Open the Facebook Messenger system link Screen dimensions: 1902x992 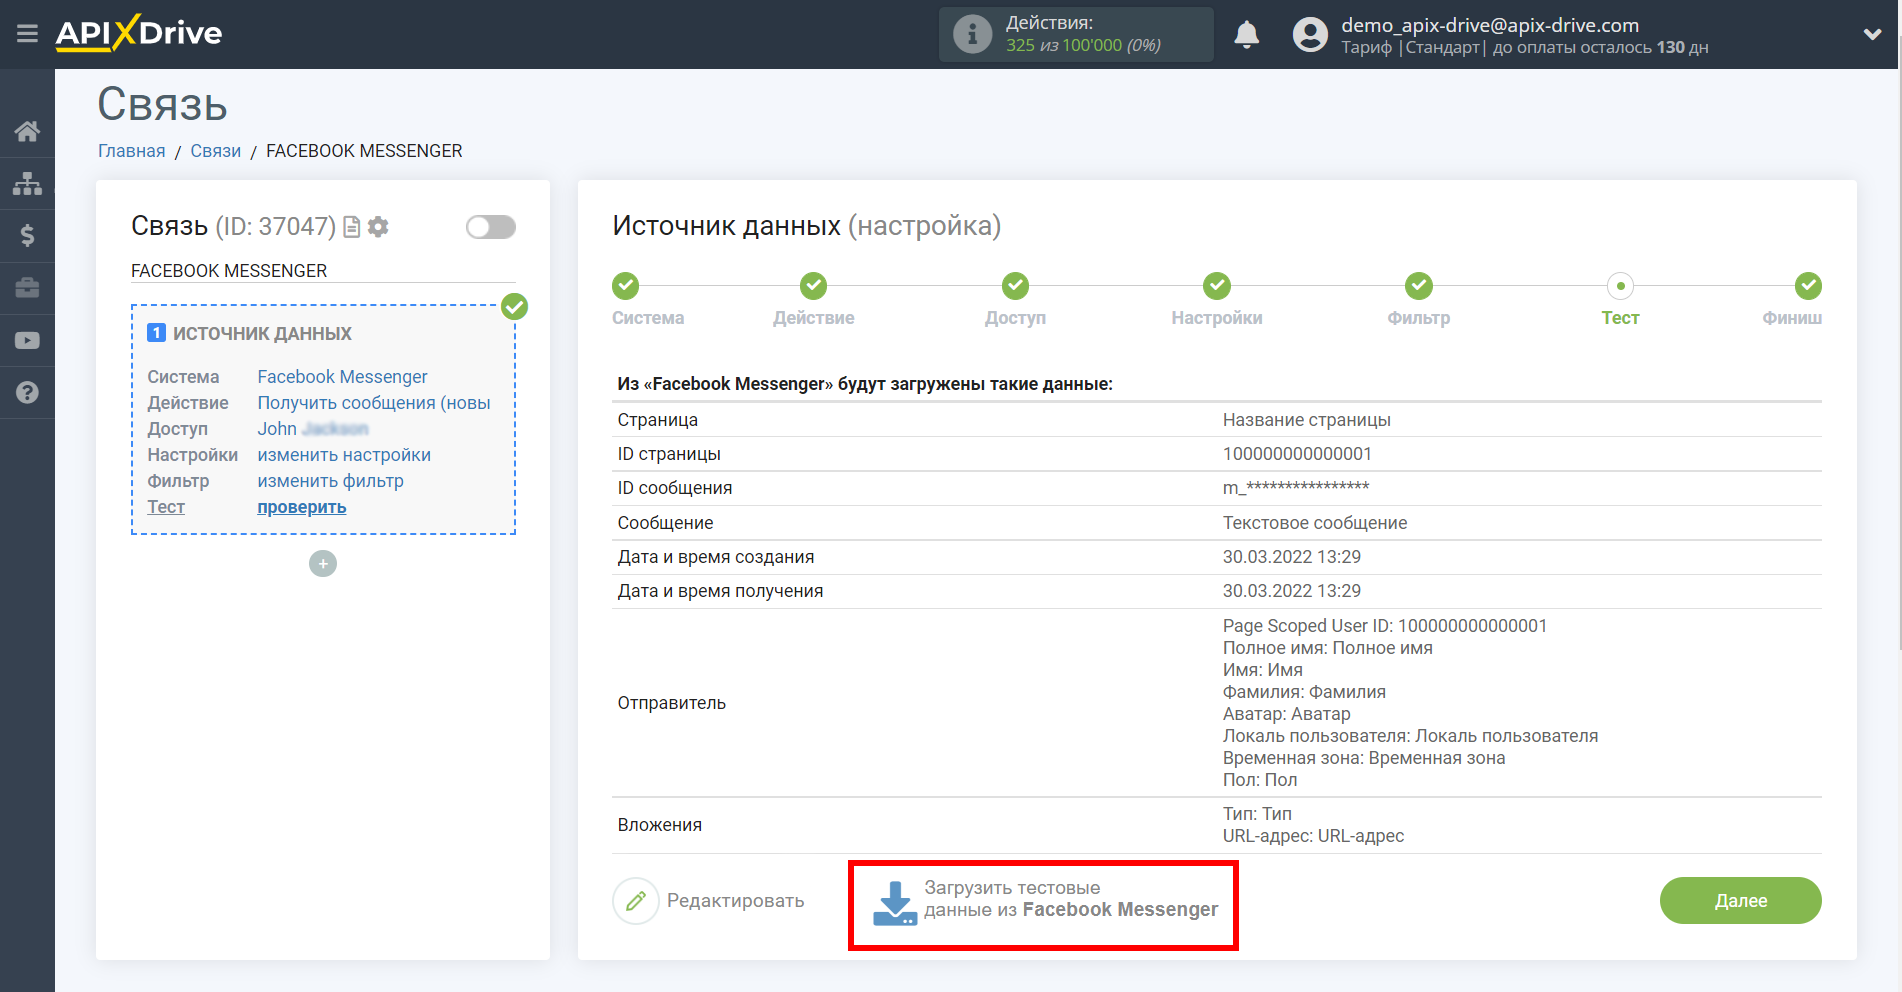coord(342,377)
